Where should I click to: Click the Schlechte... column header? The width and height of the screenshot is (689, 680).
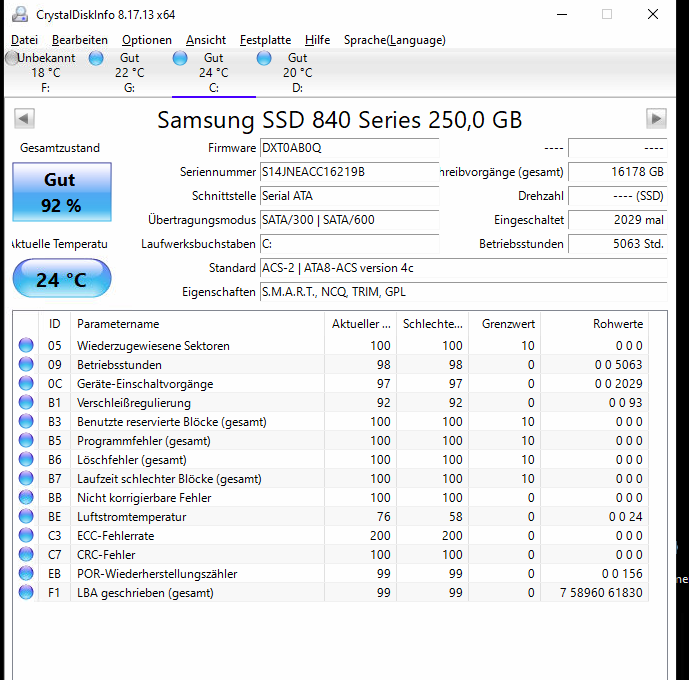[432, 324]
